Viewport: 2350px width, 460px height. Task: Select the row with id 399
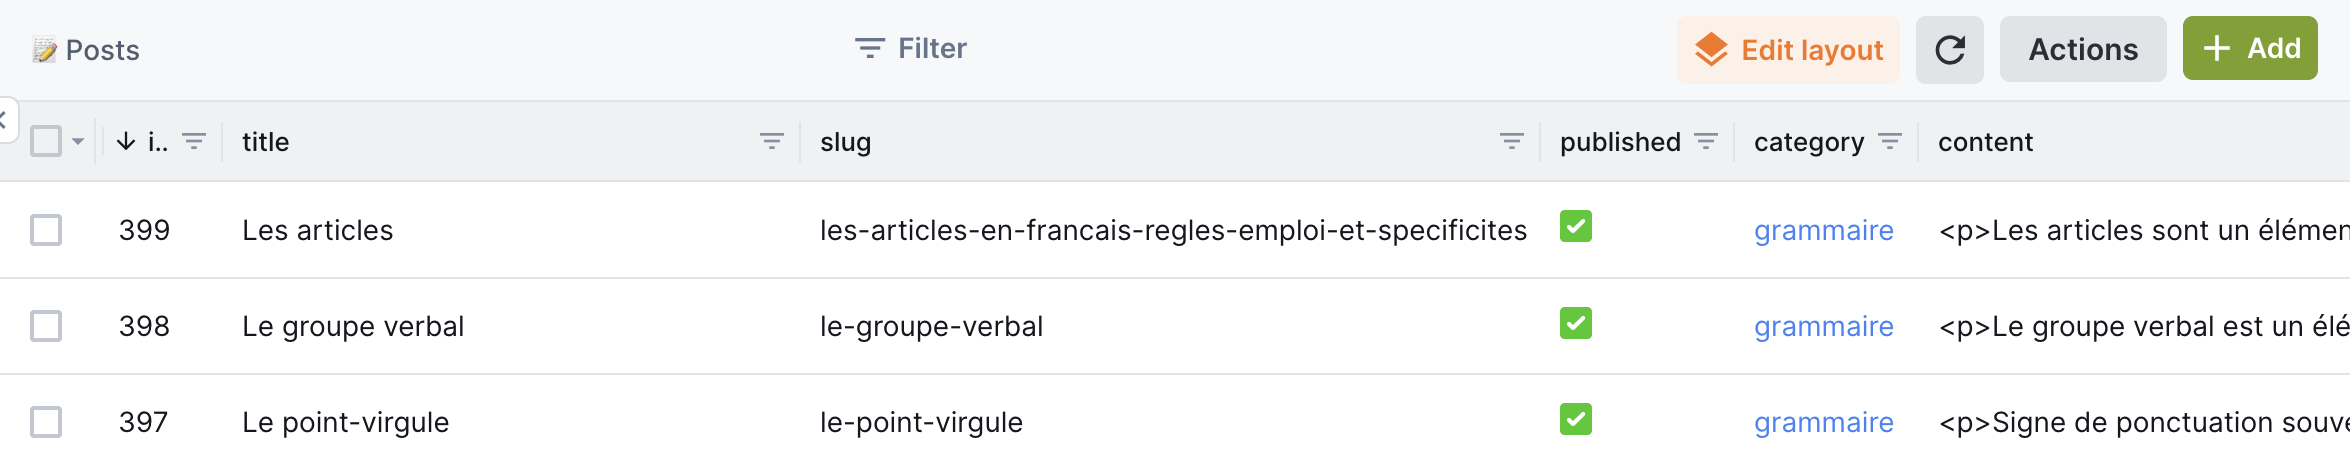pos(46,230)
